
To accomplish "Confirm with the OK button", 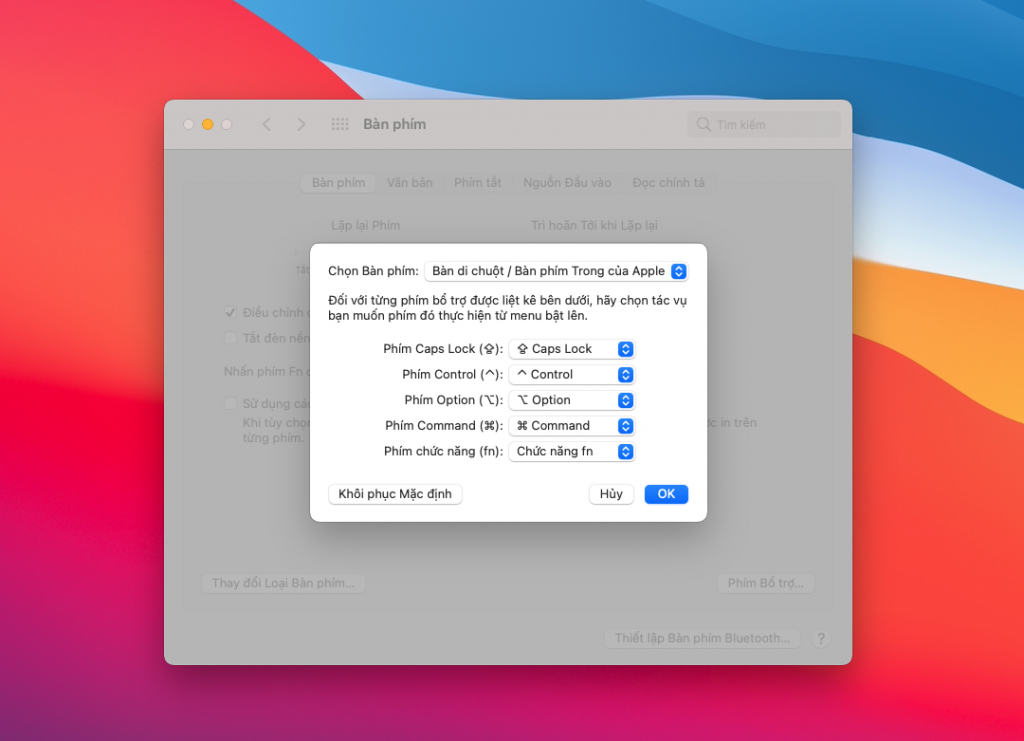I will coord(666,494).
